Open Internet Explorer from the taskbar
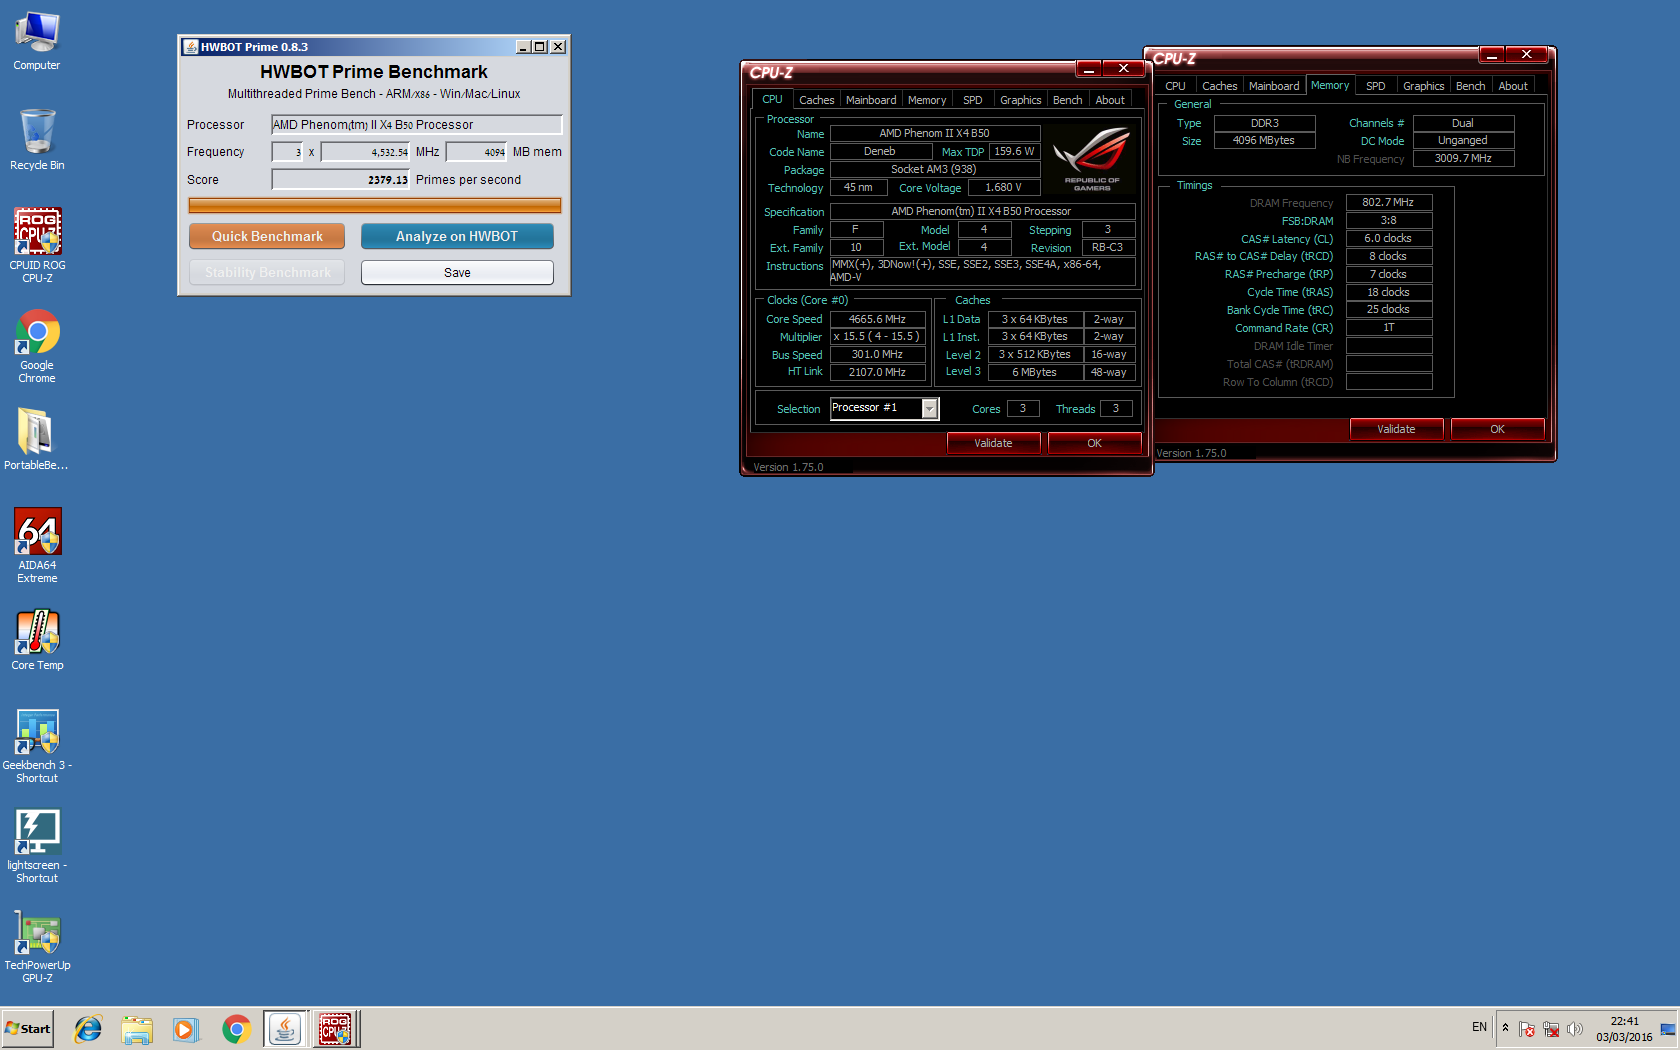This screenshot has width=1680, height=1050. point(88,1029)
